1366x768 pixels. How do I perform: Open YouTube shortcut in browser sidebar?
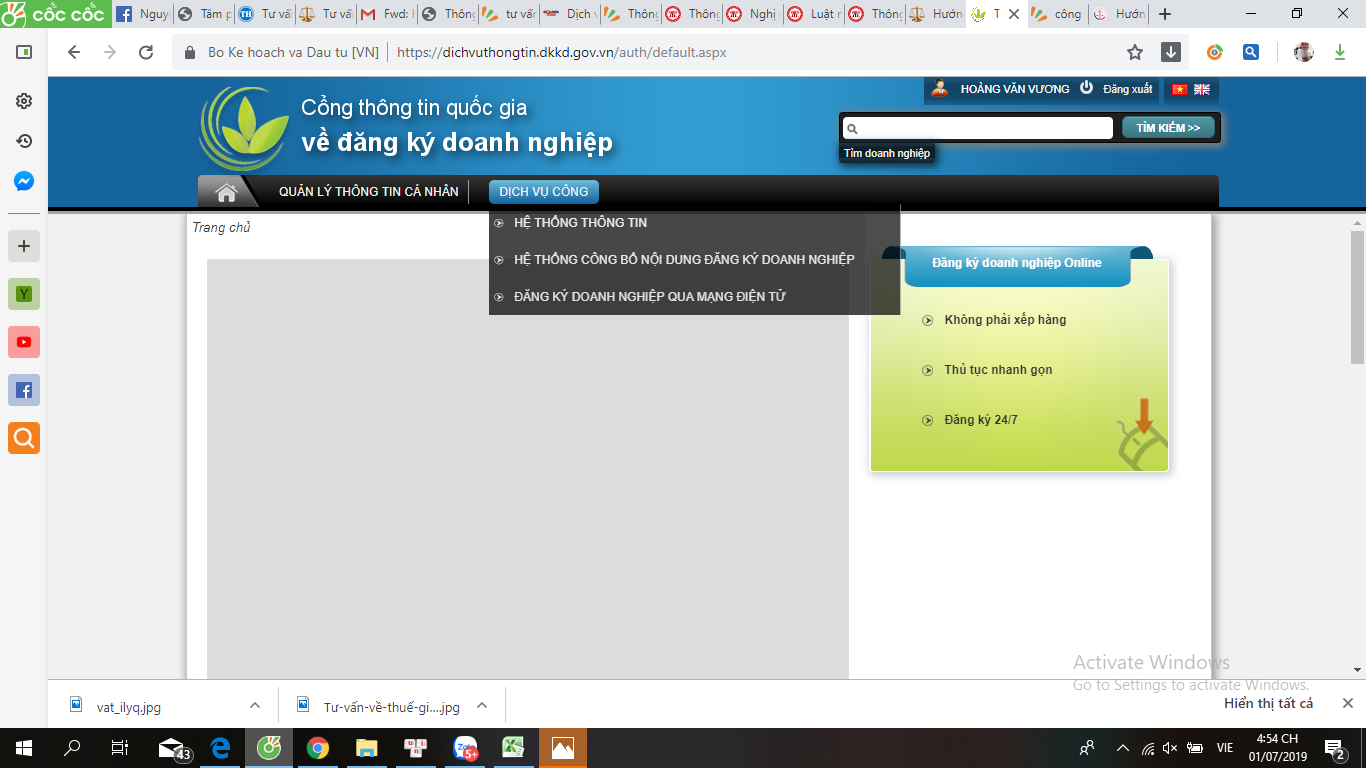(x=24, y=342)
